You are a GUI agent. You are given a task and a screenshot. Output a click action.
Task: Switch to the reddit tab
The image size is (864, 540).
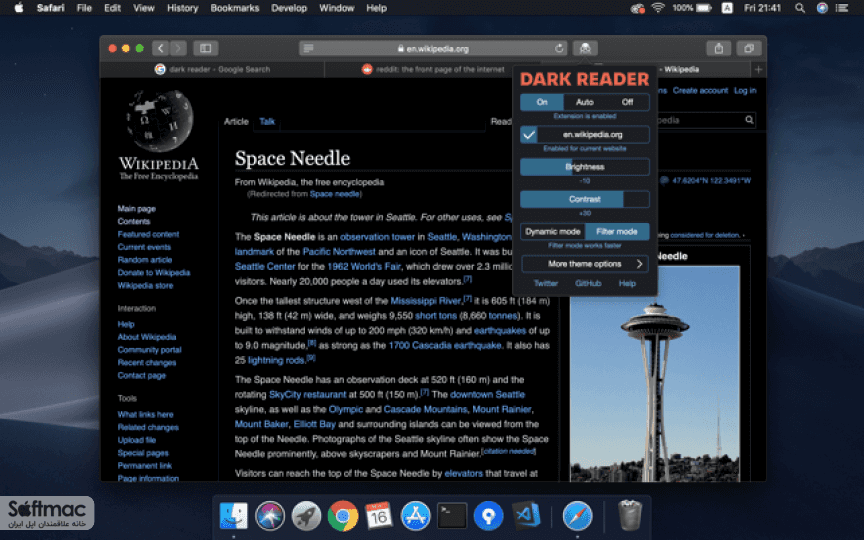[x=433, y=69]
